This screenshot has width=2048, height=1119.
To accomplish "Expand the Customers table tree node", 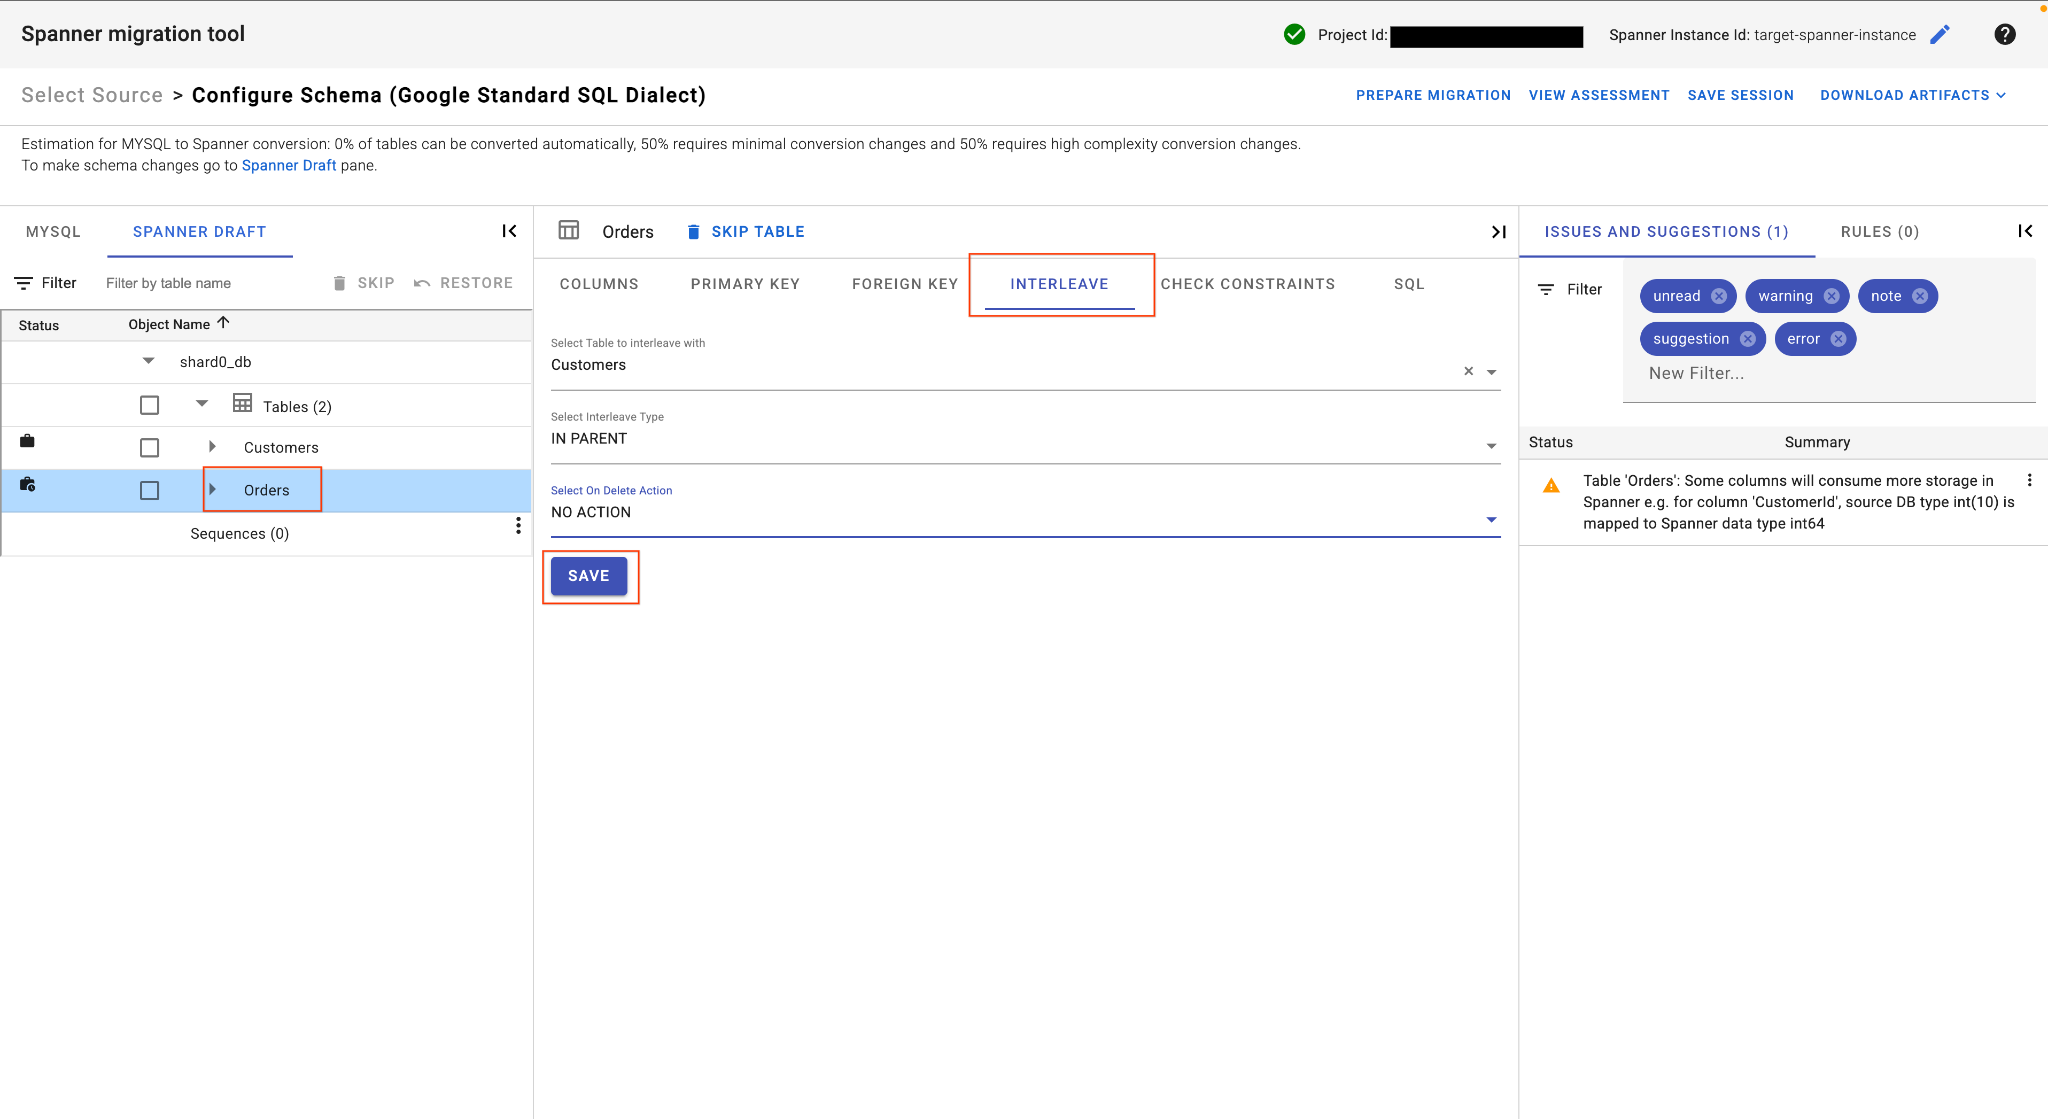I will pos(212,447).
